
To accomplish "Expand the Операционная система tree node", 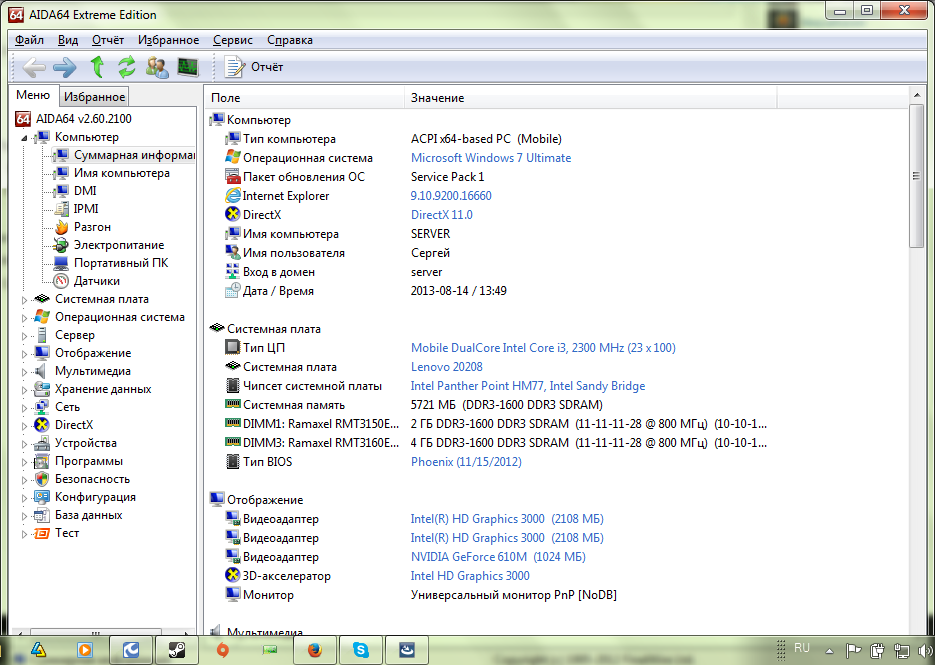I will tap(24, 318).
